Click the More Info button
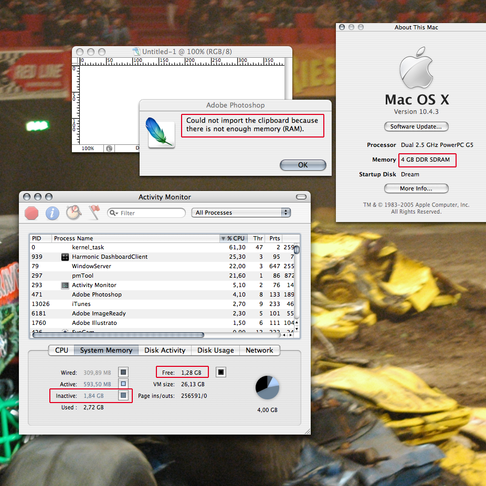 pyautogui.click(x=416, y=189)
